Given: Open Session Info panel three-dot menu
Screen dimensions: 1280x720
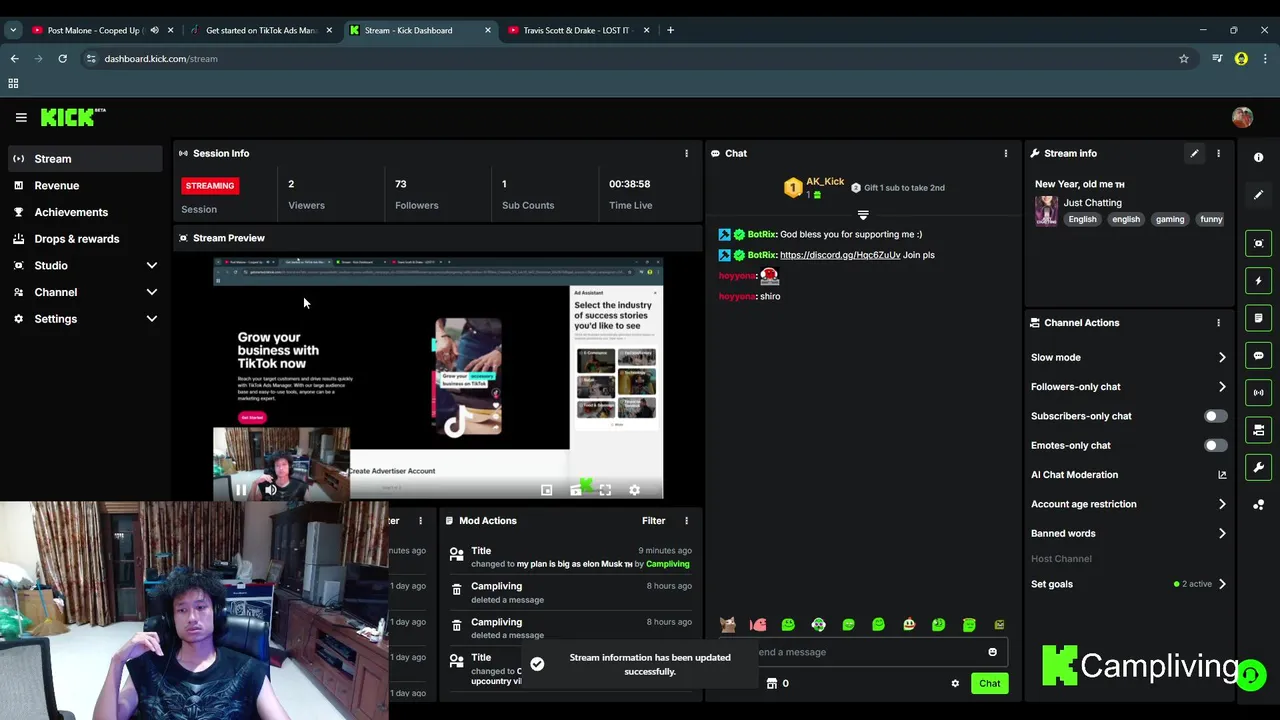Looking at the screenshot, I should tap(686, 153).
